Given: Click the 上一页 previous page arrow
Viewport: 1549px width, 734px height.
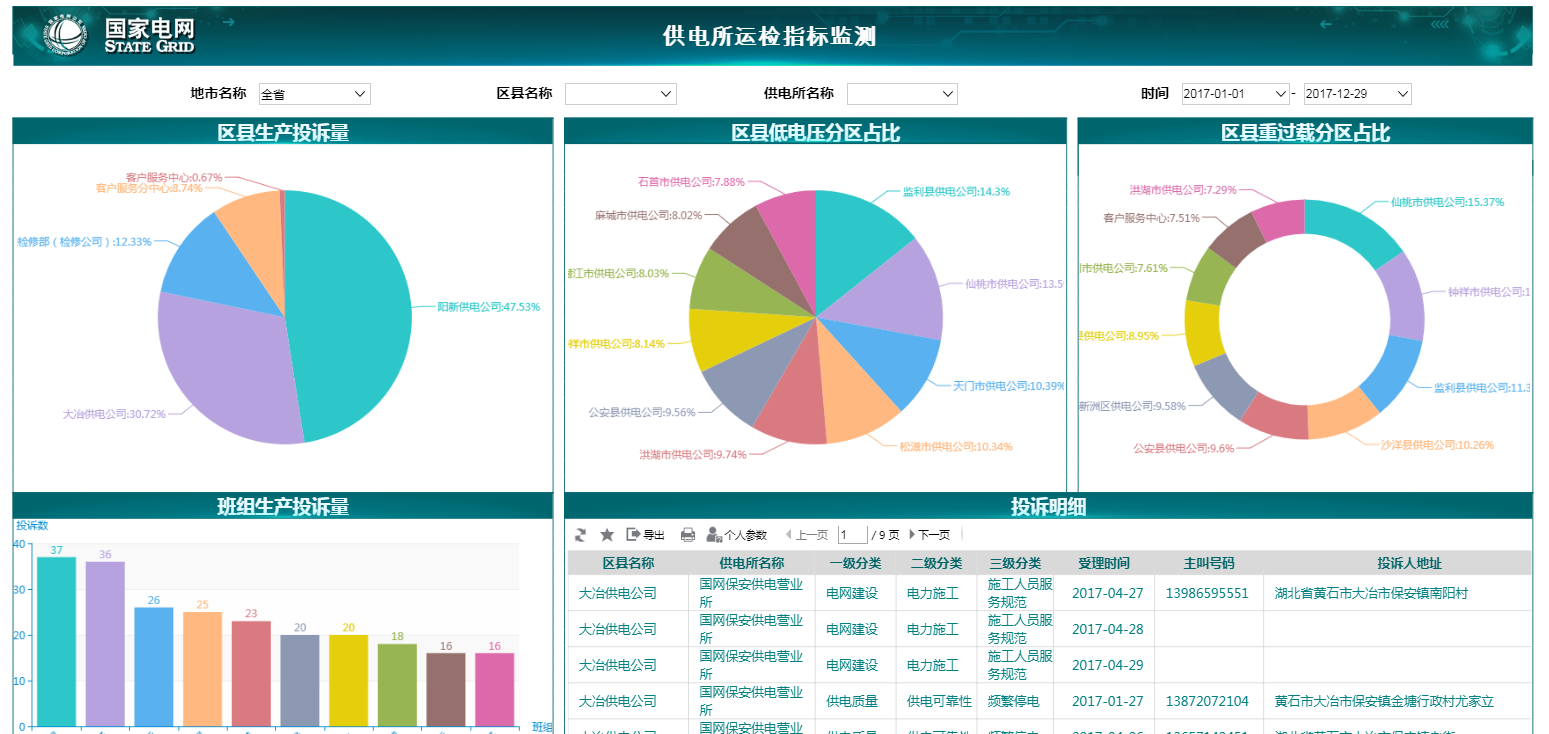Looking at the screenshot, I should [x=806, y=535].
